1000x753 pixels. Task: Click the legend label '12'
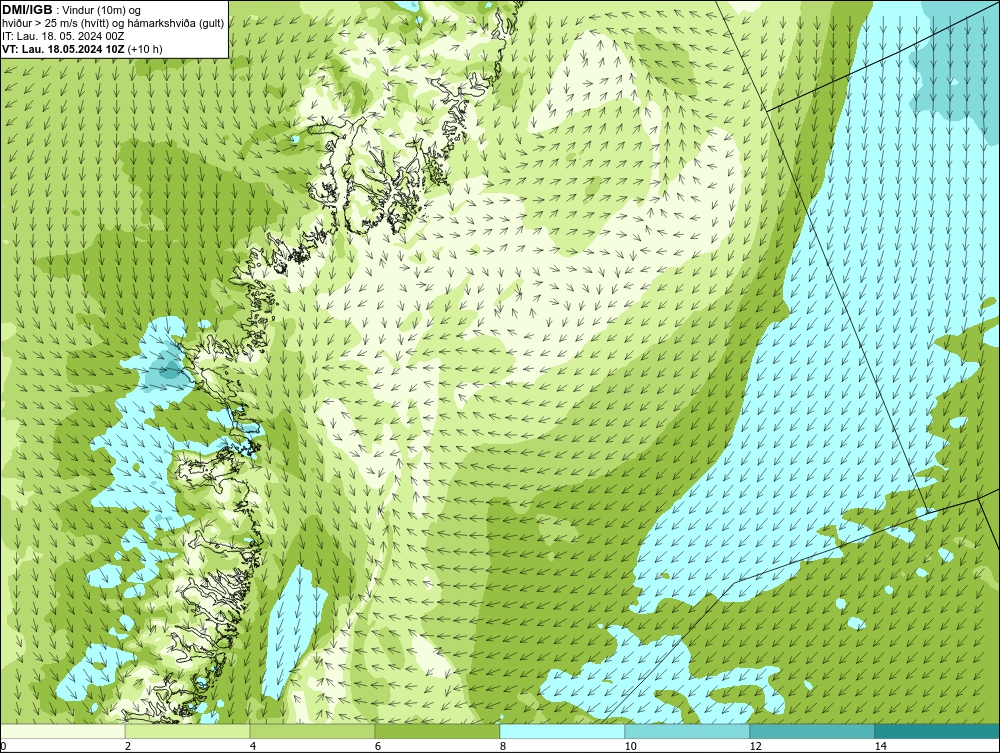pyautogui.click(x=755, y=746)
